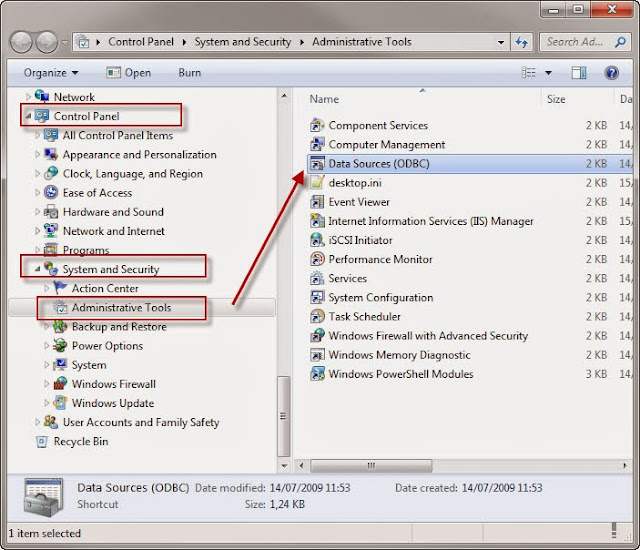640x550 pixels.
Task: Click Administrative Tools breadcrumb segment
Action: (362, 42)
